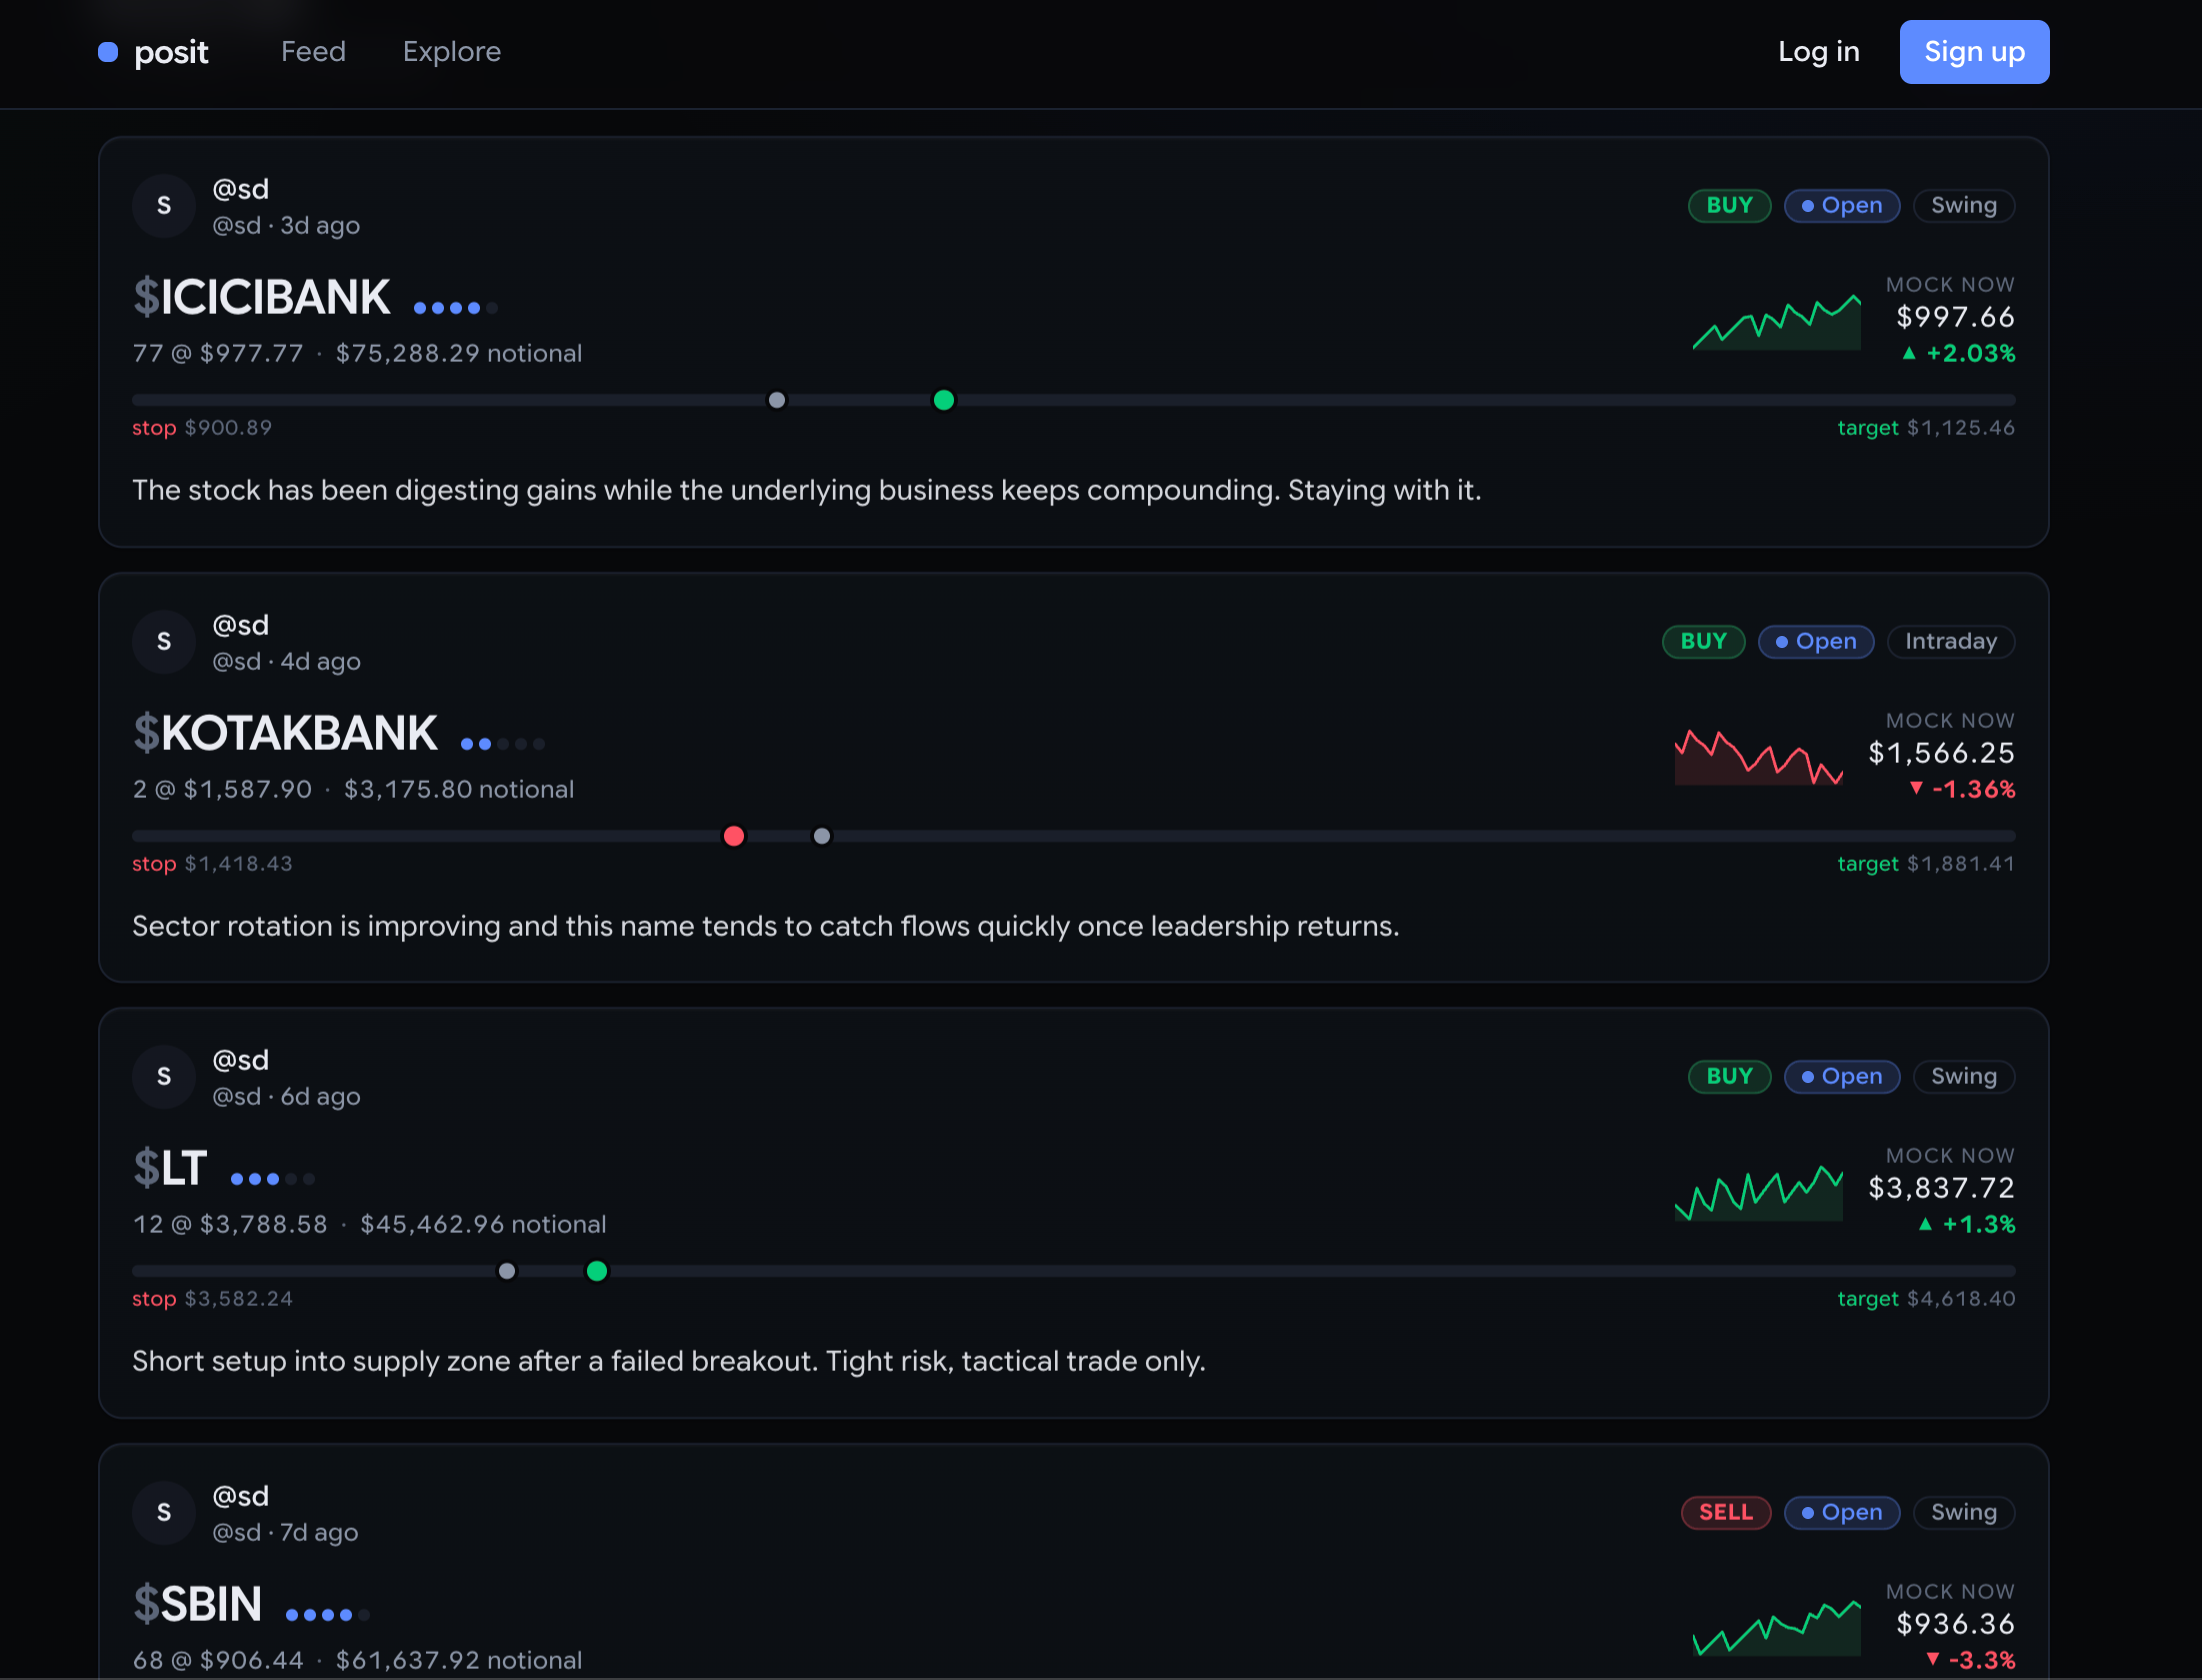Click the -3.3% change on SBIN

1971,1661
